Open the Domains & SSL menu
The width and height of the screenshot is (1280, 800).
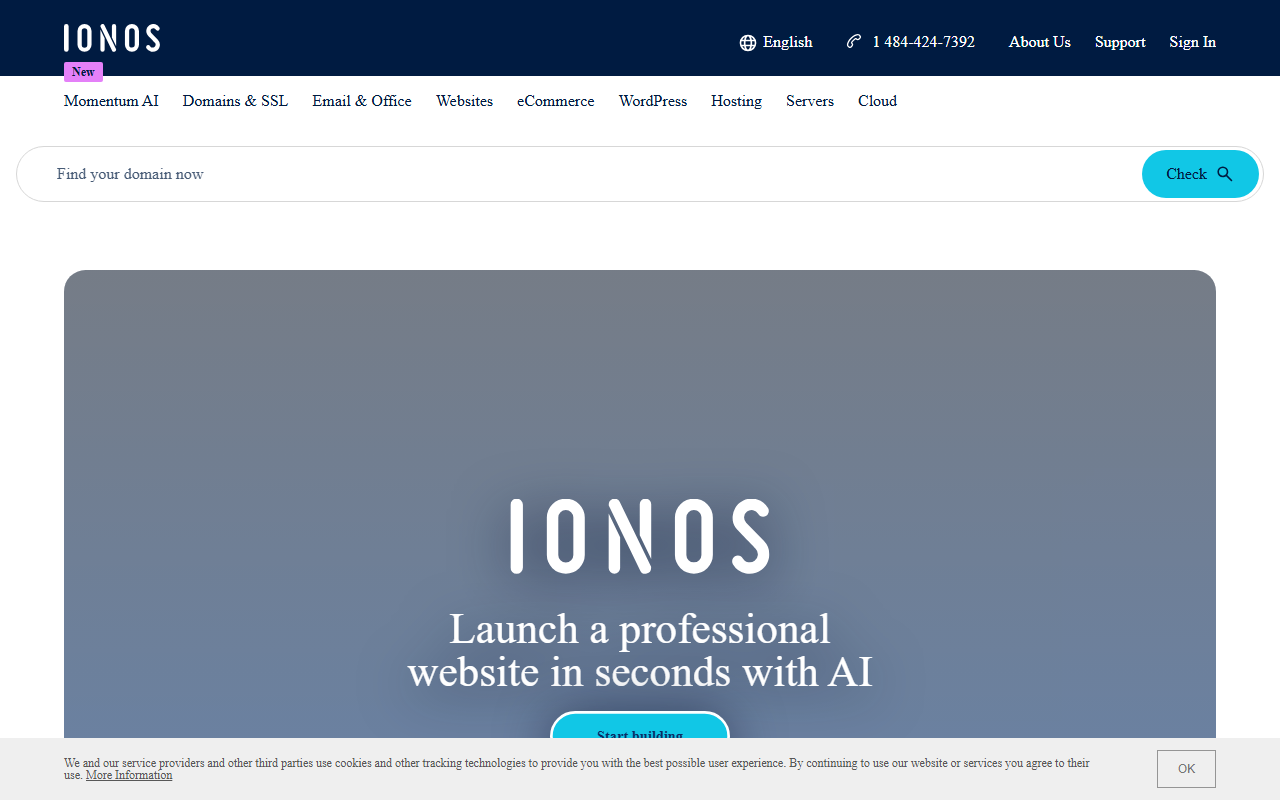tap(235, 101)
